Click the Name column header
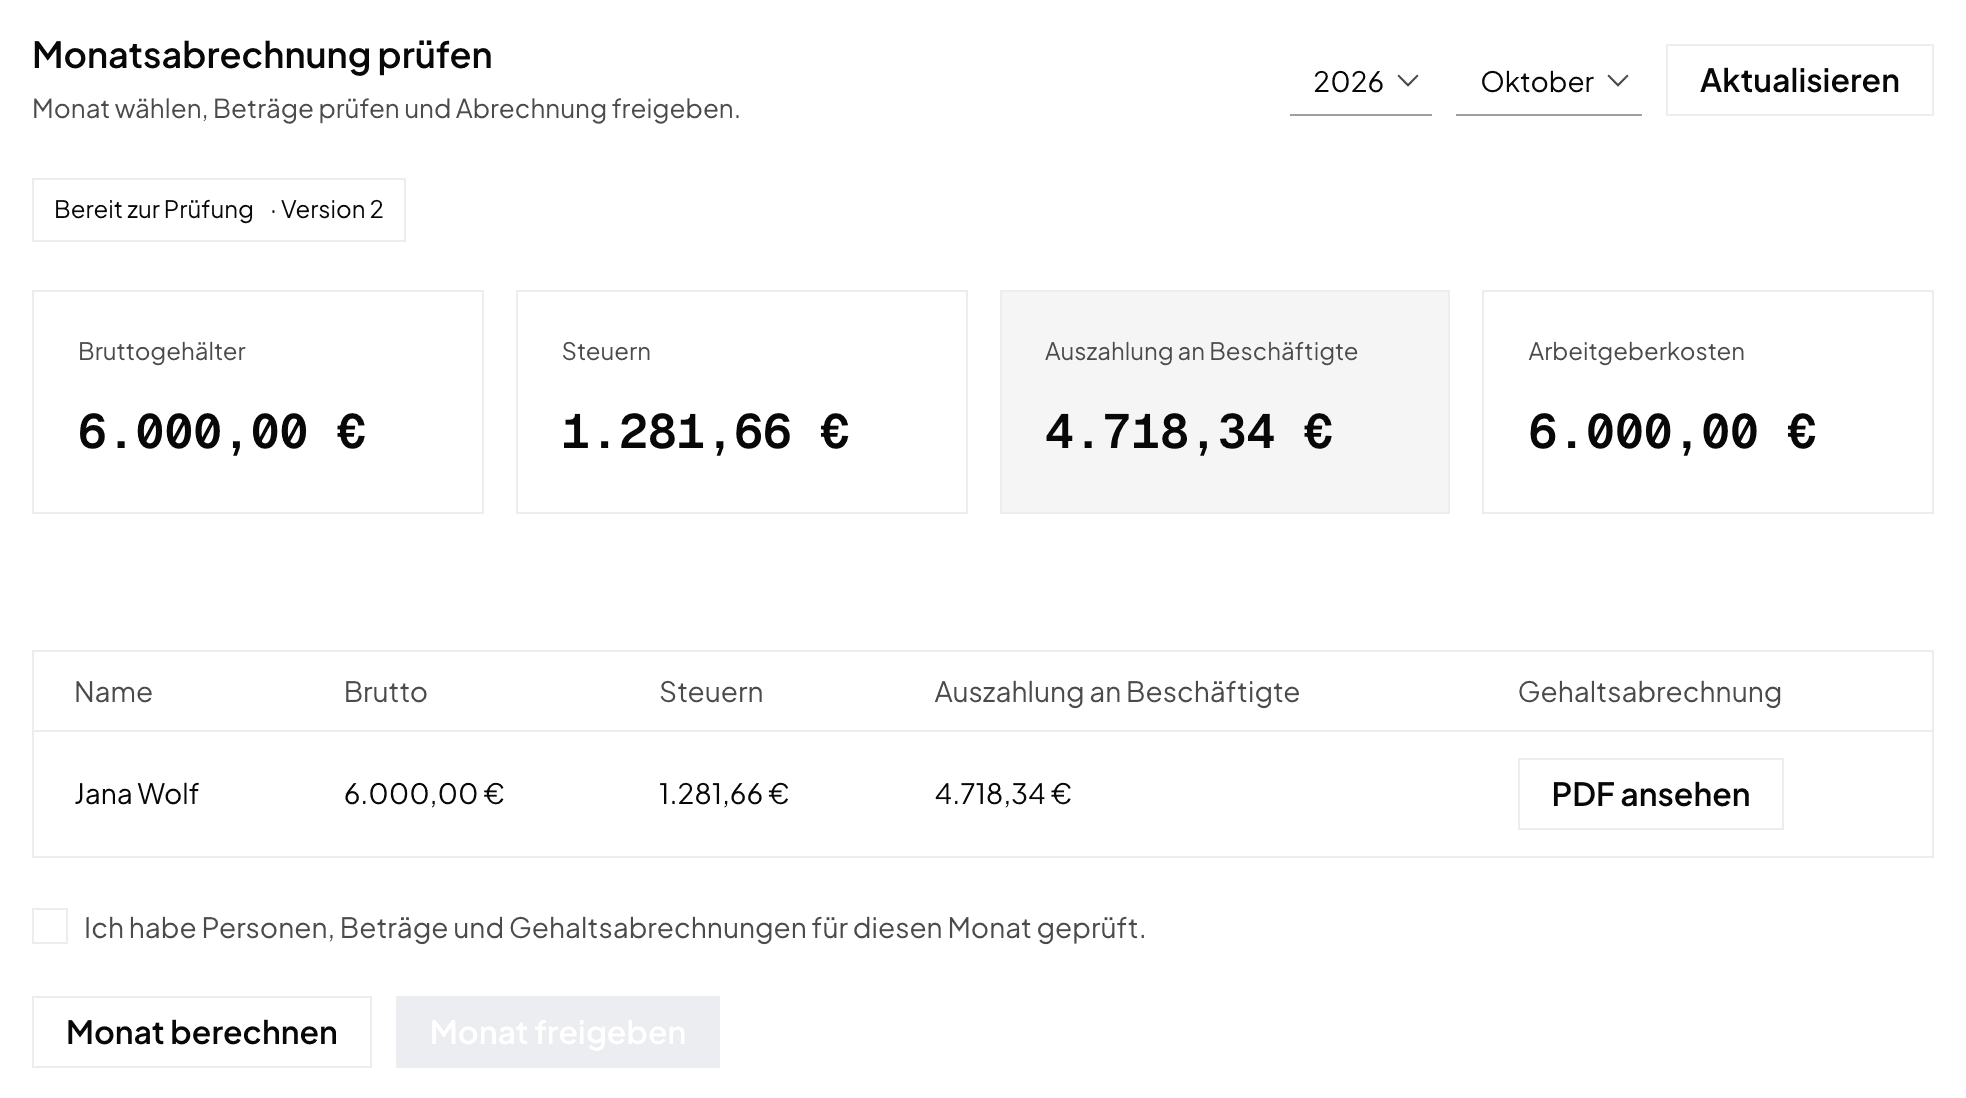The height and width of the screenshot is (1098, 1966). coord(113,692)
